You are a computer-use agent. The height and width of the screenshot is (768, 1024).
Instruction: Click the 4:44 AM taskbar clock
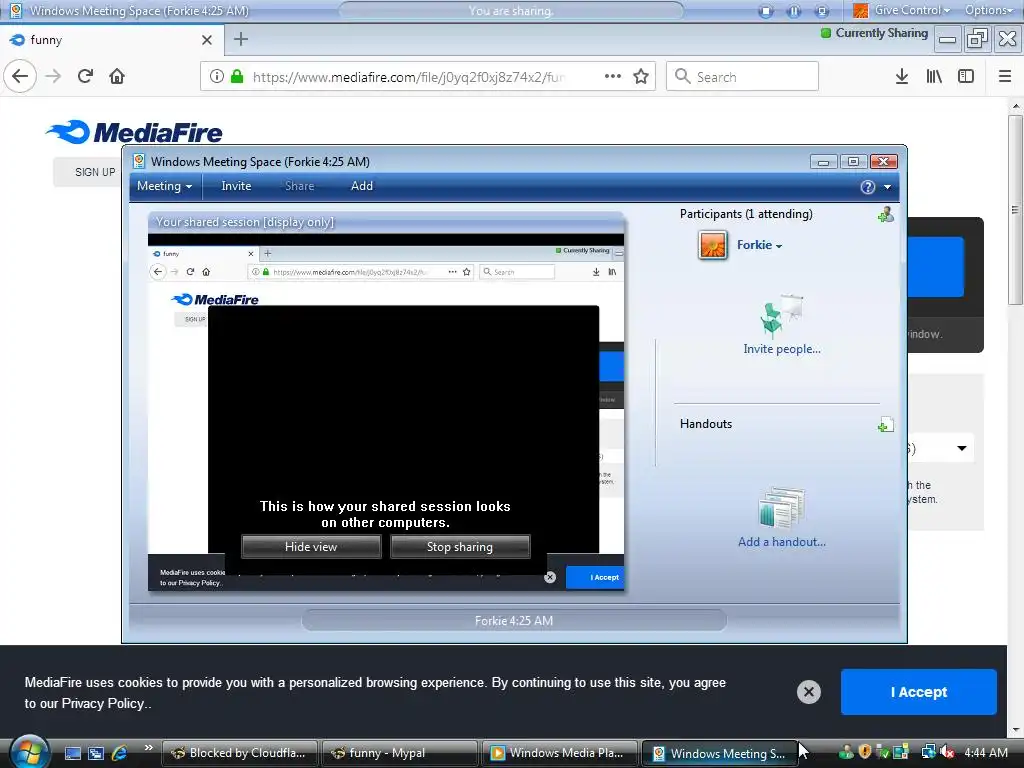pyautogui.click(x=986, y=753)
